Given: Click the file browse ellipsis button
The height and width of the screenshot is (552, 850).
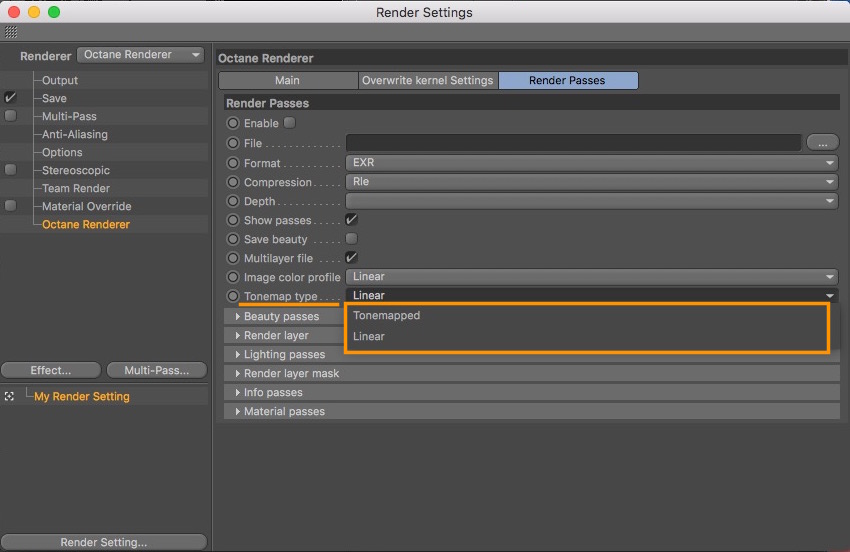Looking at the screenshot, I should 822,143.
